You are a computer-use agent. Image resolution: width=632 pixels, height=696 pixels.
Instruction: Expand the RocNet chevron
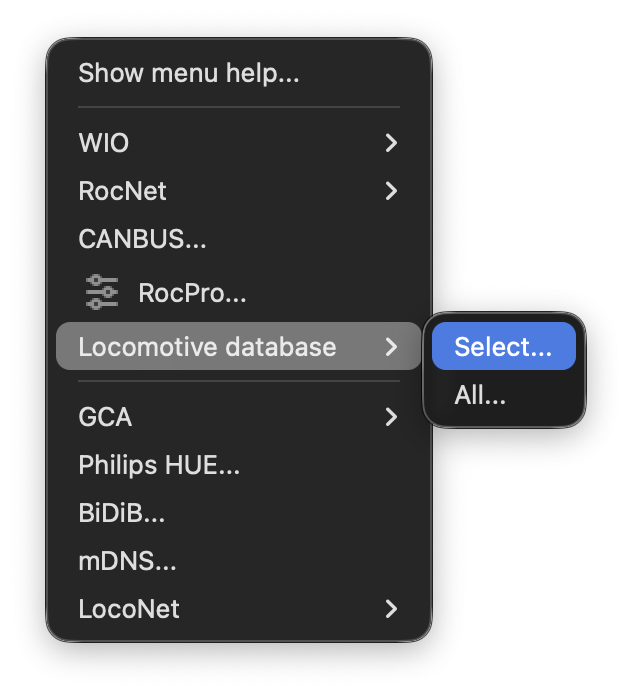tap(391, 190)
